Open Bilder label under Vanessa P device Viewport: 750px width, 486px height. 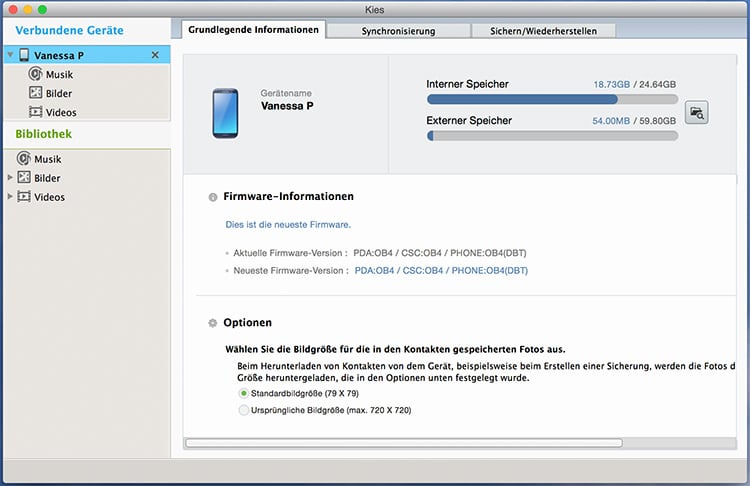59,93
